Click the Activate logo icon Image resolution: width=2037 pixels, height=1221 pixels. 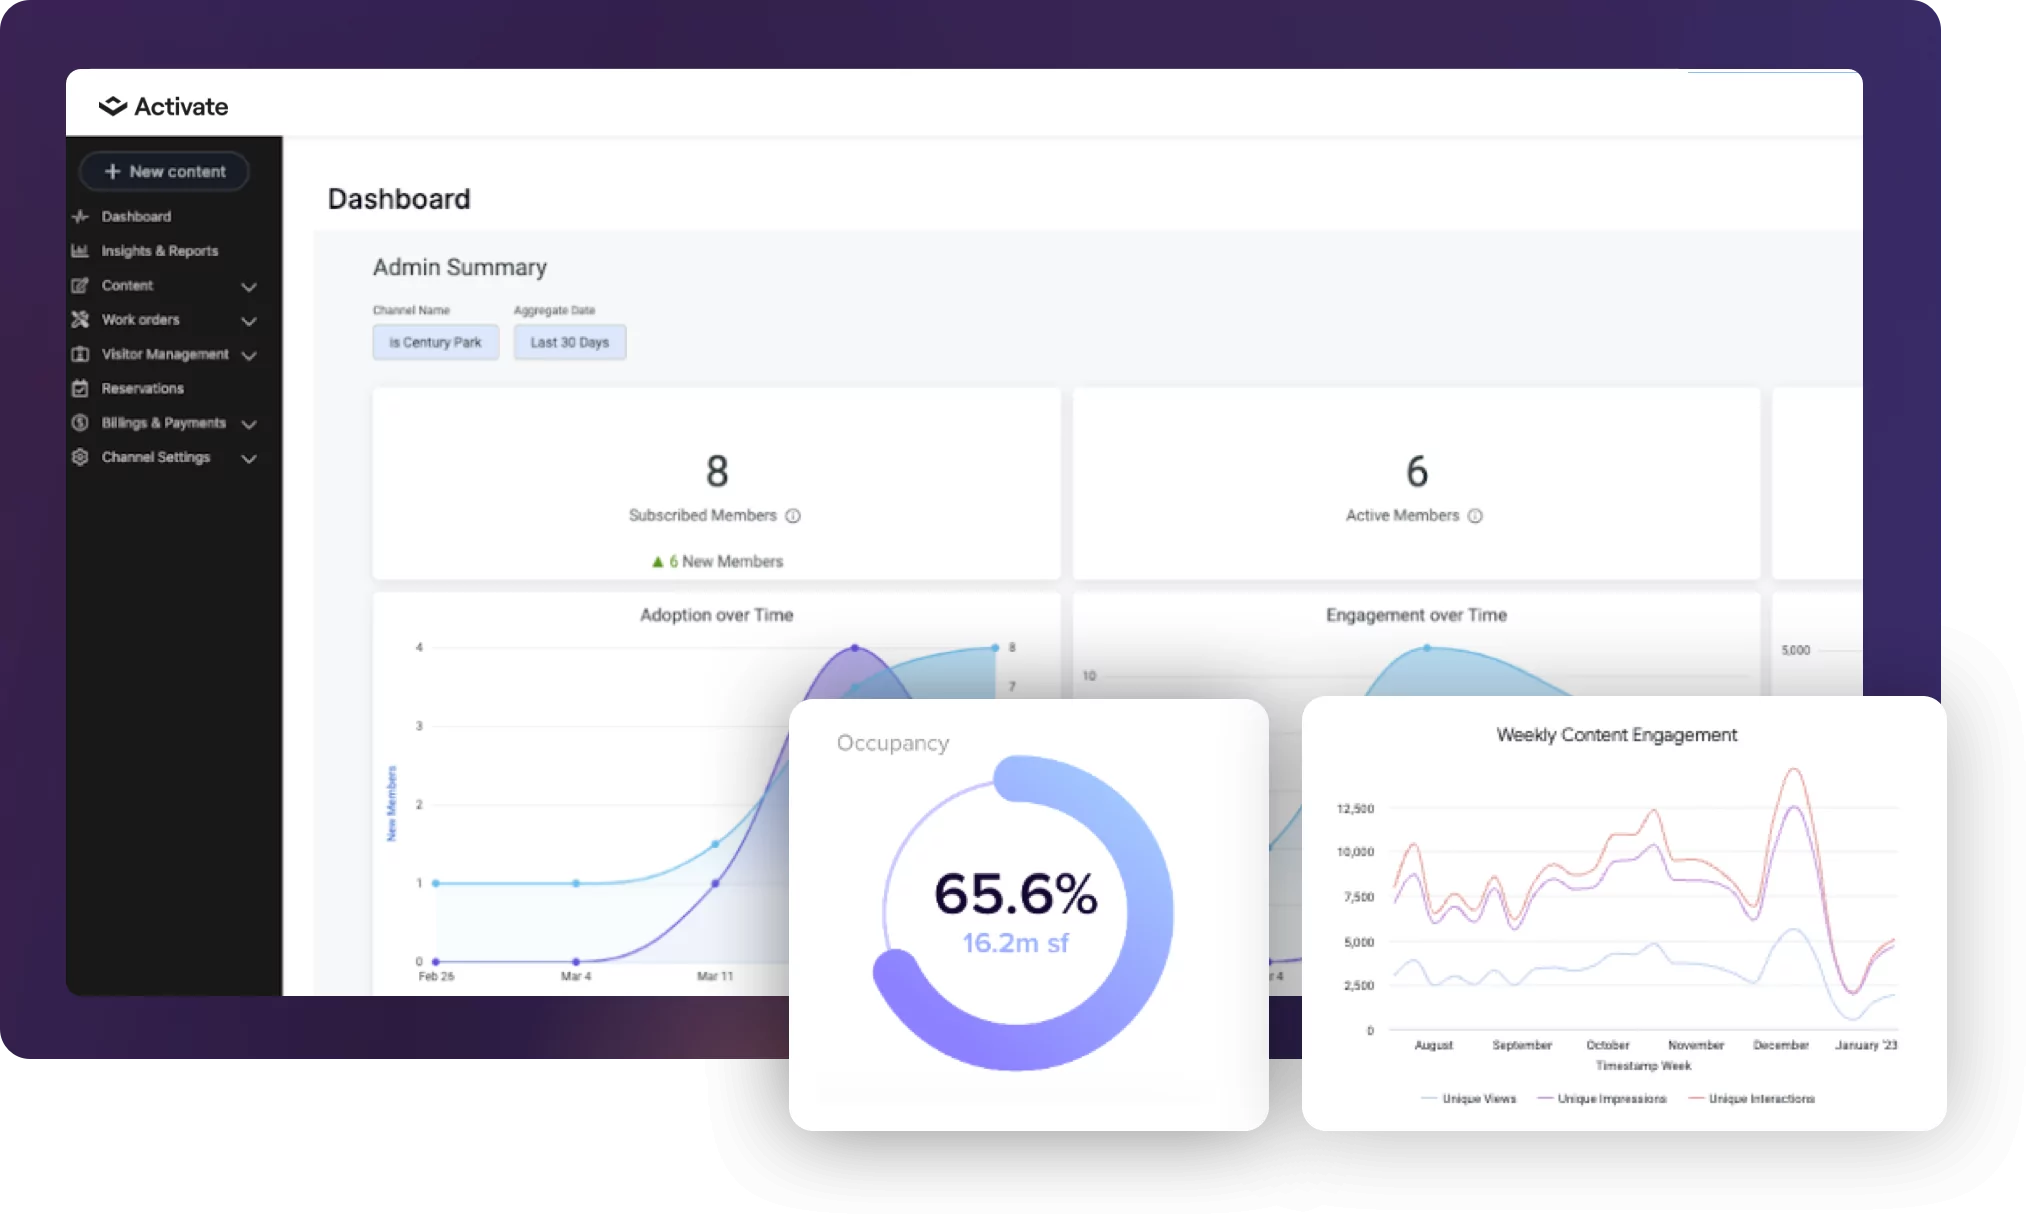(x=113, y=106)
